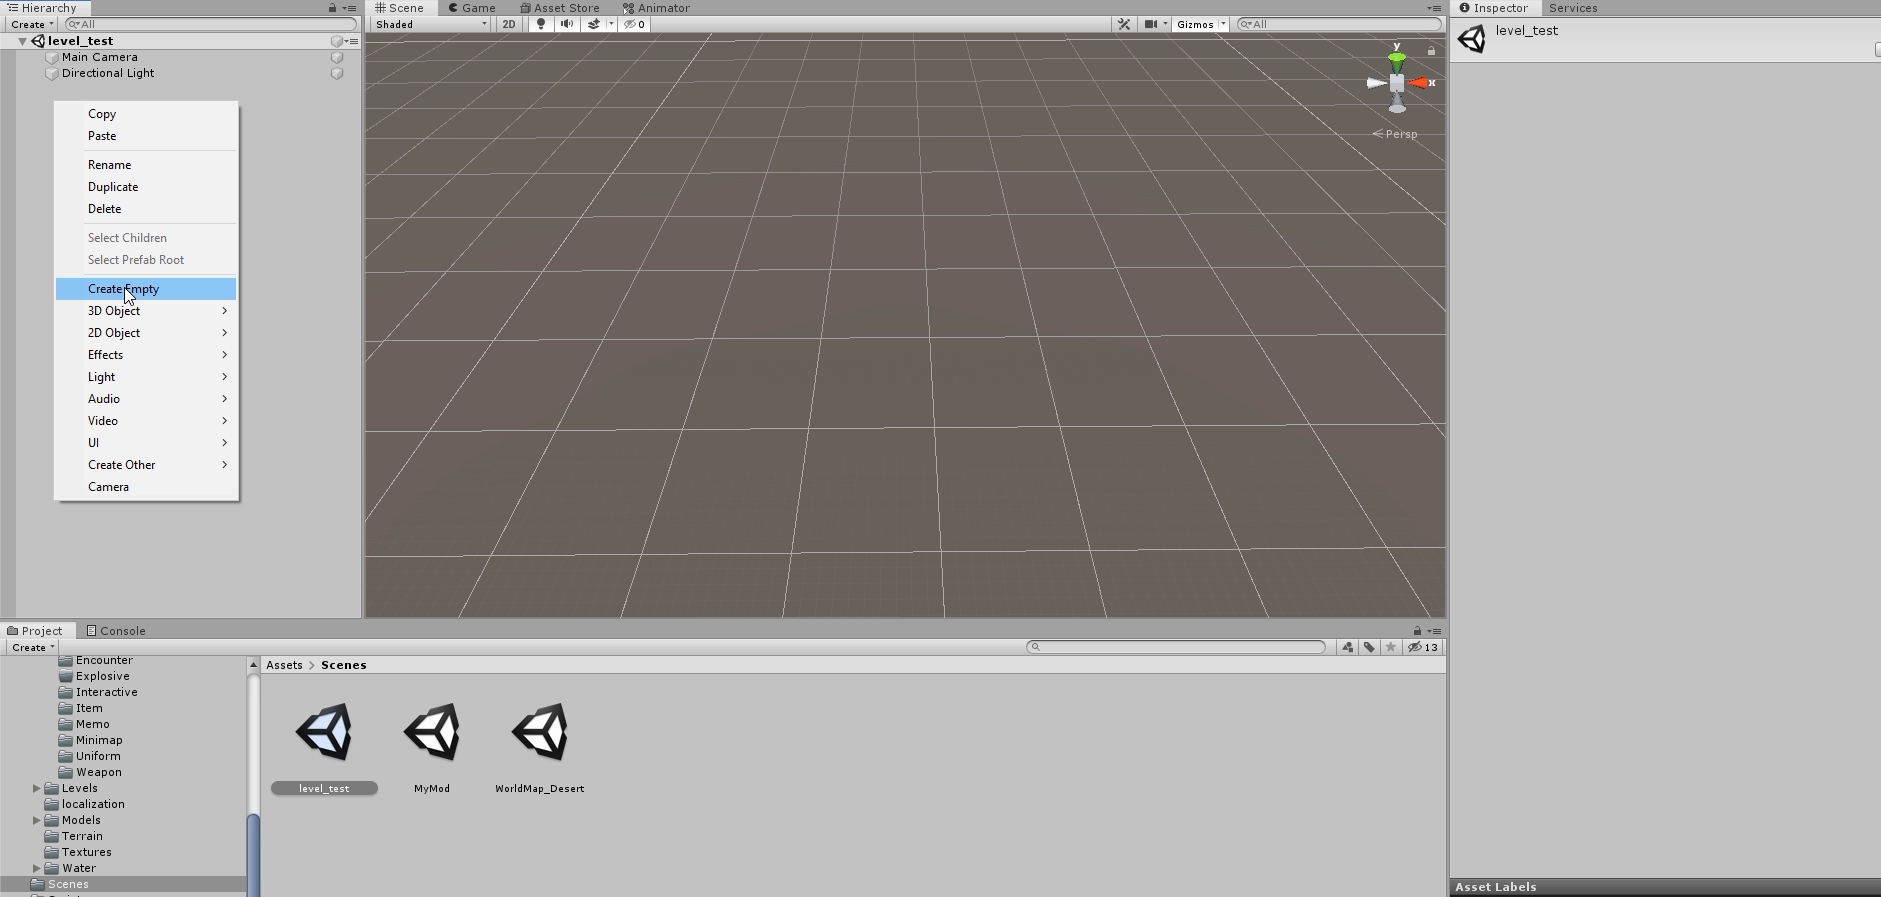Expand the UI submenu

tap(146, 443)
